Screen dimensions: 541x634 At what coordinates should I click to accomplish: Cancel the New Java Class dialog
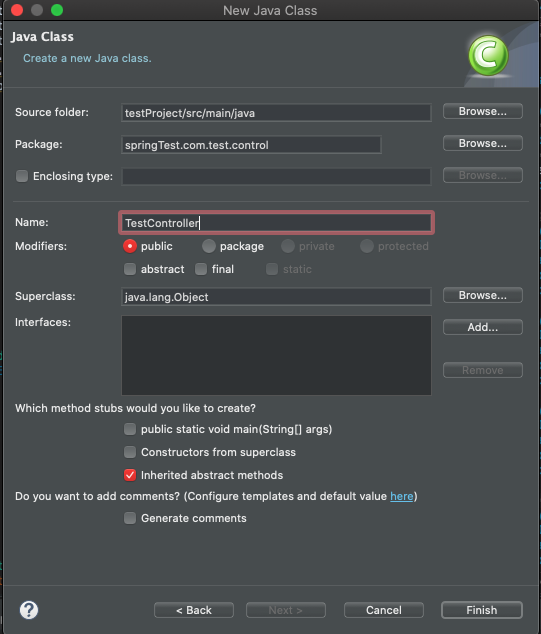pos(384,610)
